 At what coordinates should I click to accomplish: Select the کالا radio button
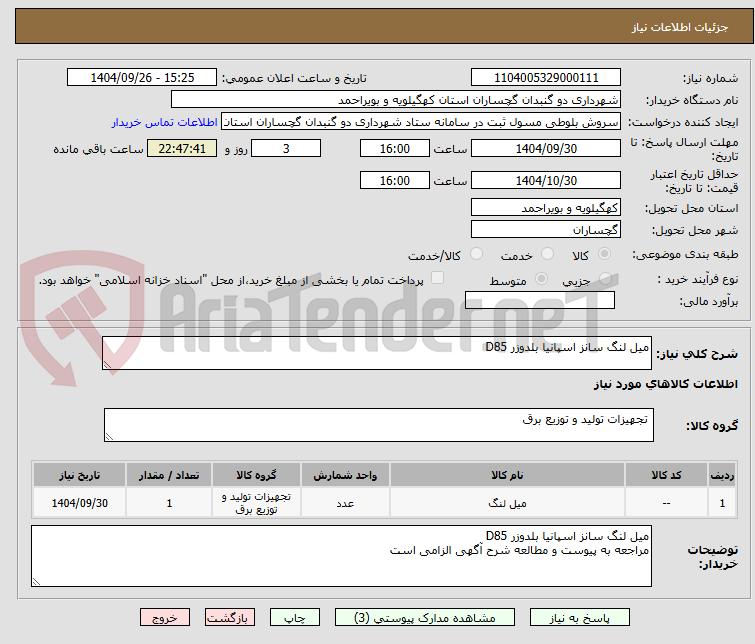tap(604, 254)
